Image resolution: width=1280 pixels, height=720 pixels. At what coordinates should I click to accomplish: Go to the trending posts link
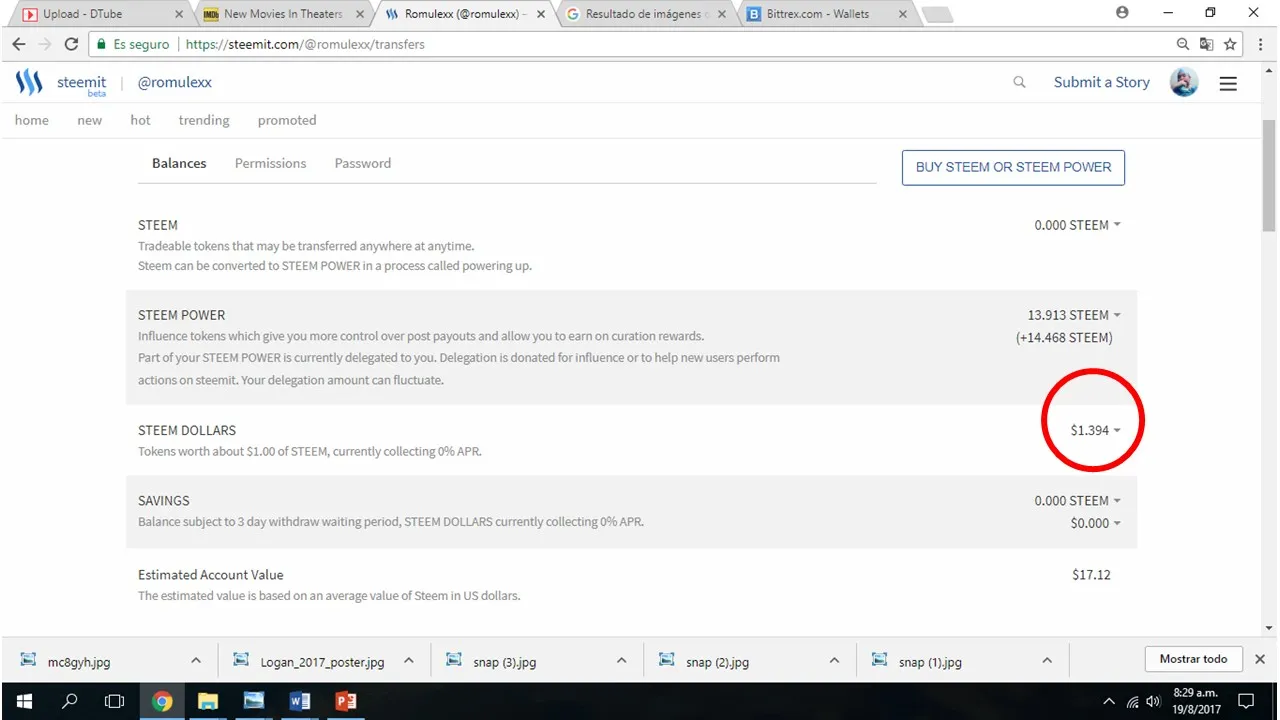tap(204, 120)
